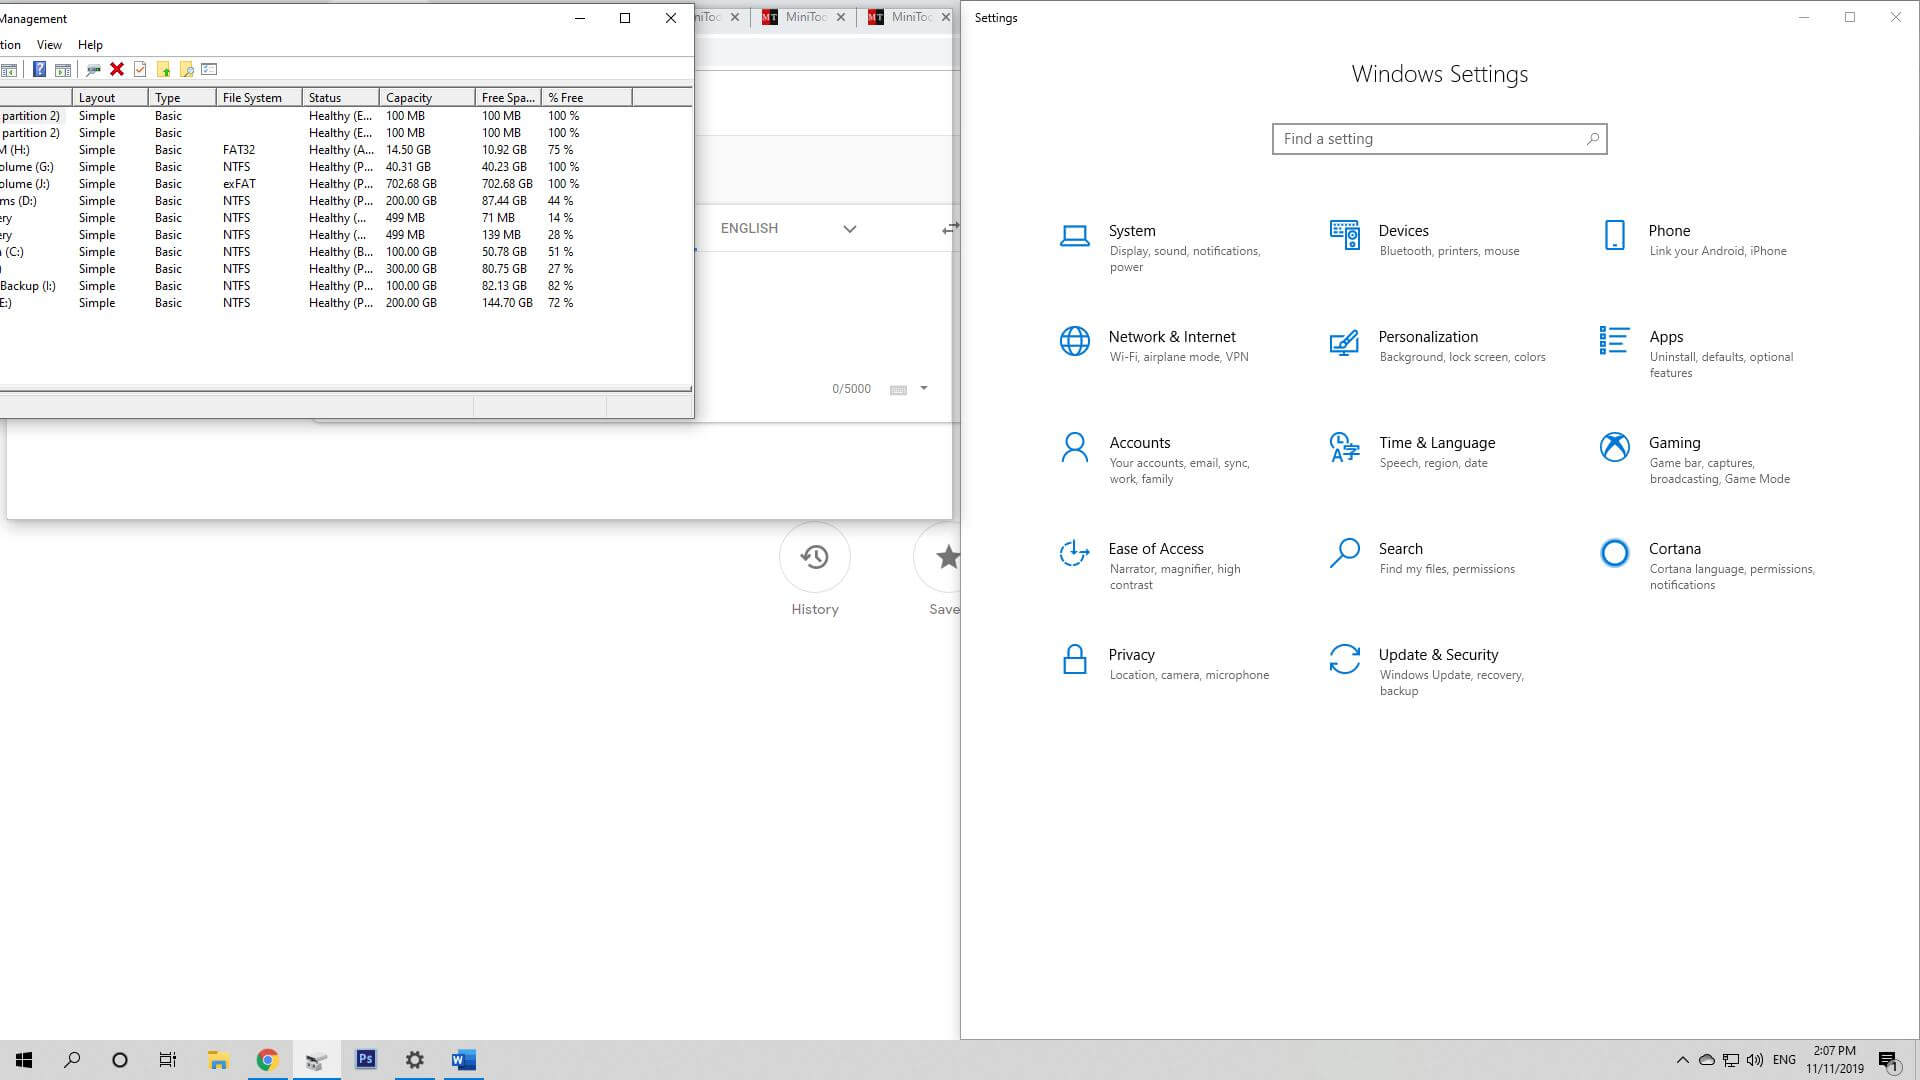The image size is (1920, 1080).
Task: Select the 14.50 GB capacity cell
Action: [x=408, y=150]
